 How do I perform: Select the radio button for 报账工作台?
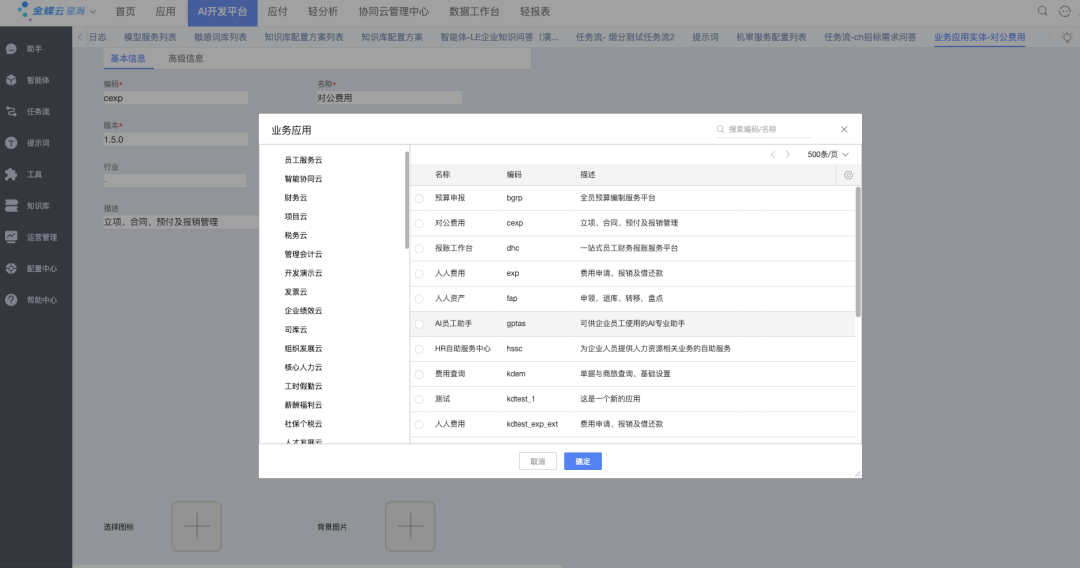(419, 249)
